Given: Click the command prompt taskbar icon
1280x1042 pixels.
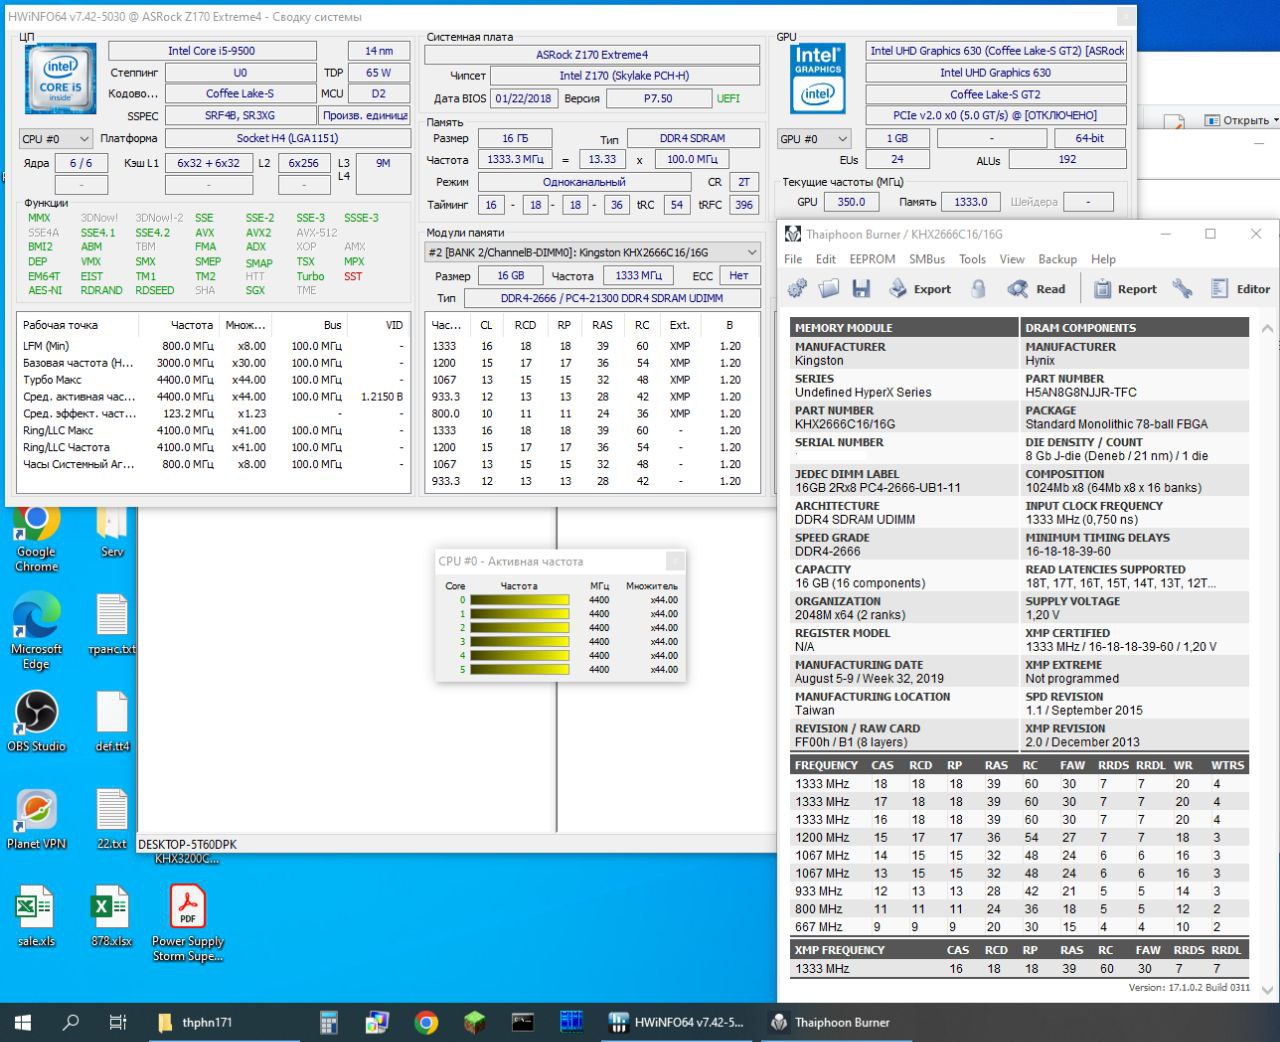Looking at the screenshot, I should coord(522,1022).
